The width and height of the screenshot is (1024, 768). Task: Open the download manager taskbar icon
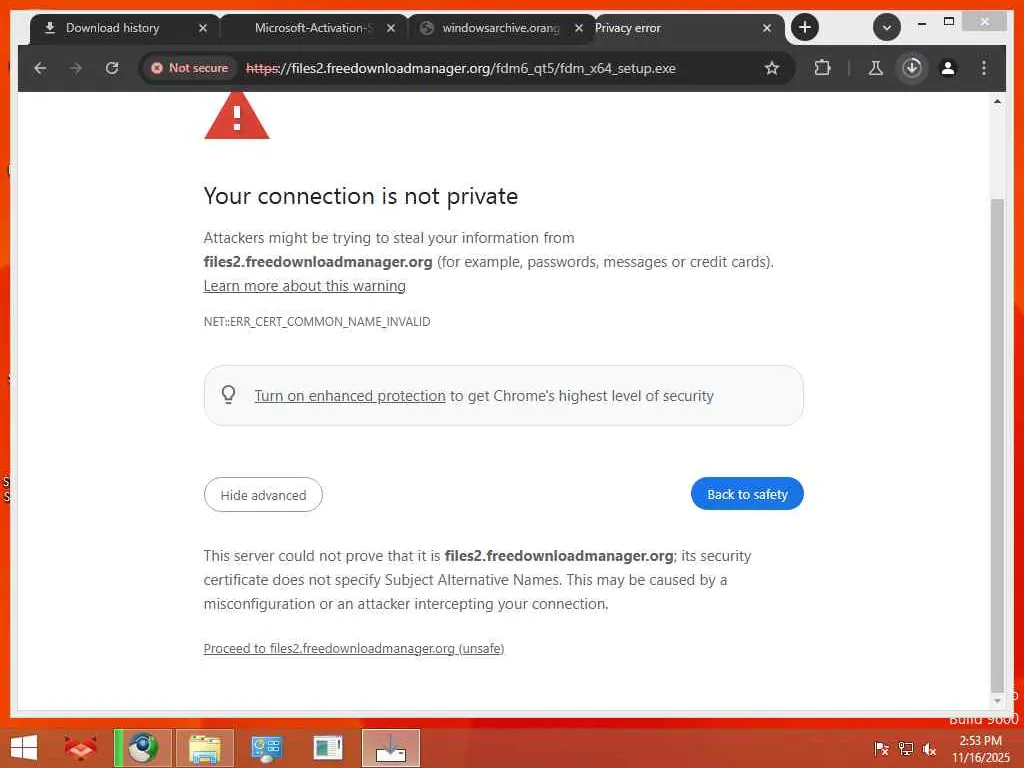391,748
